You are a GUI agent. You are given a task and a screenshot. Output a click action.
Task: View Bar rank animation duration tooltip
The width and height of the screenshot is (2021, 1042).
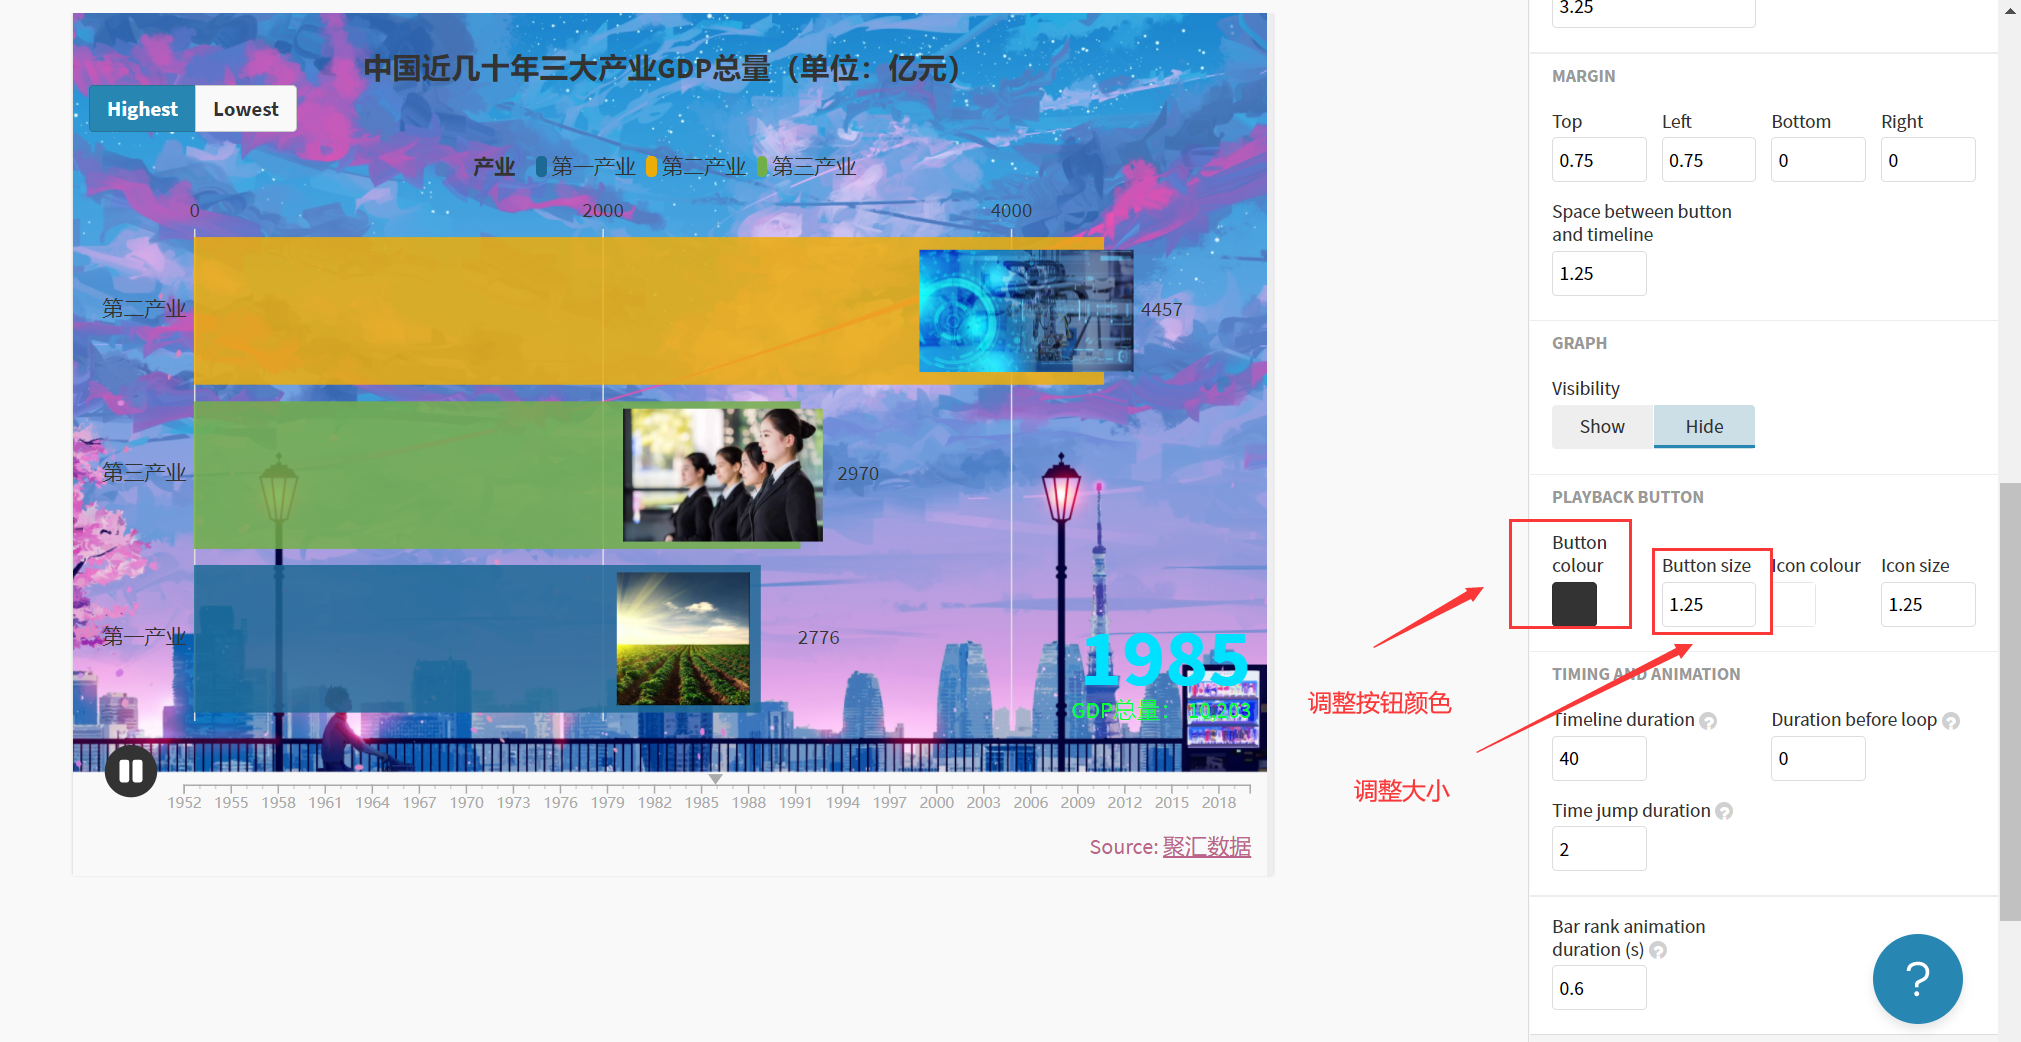(x=1658, y=950)
